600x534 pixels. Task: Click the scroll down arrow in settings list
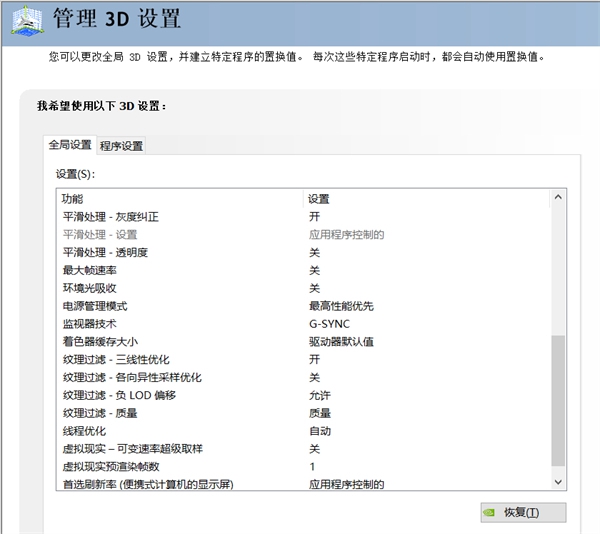click(x=558, y=482)
